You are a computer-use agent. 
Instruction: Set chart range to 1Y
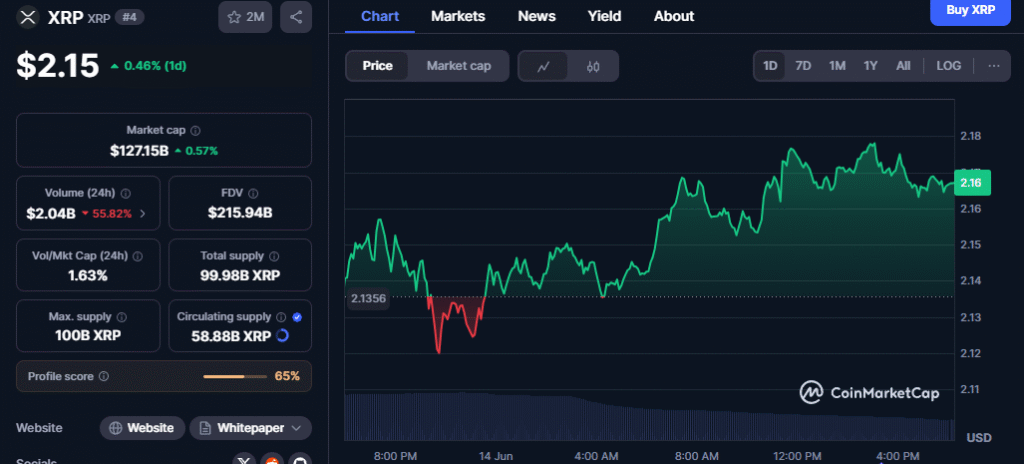(871, 66)
